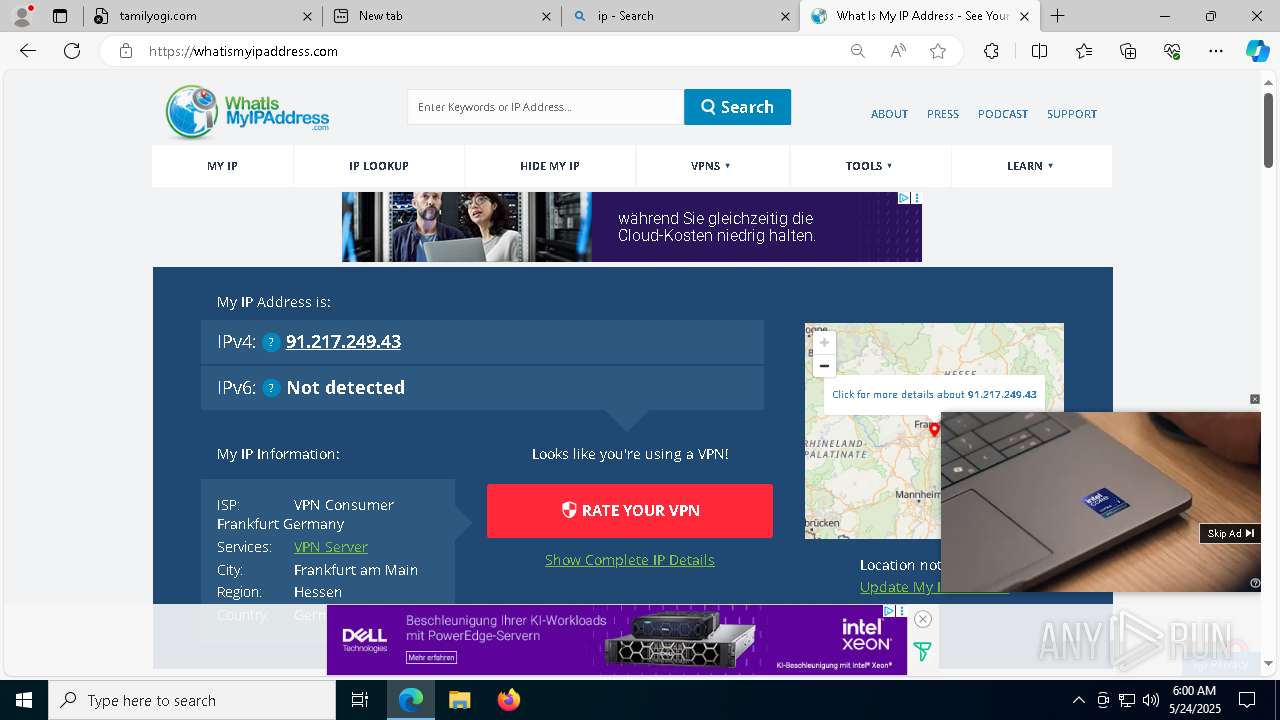1280x720 pixels.
Task: Open the notification center icon
Action: pos(1247,700)
